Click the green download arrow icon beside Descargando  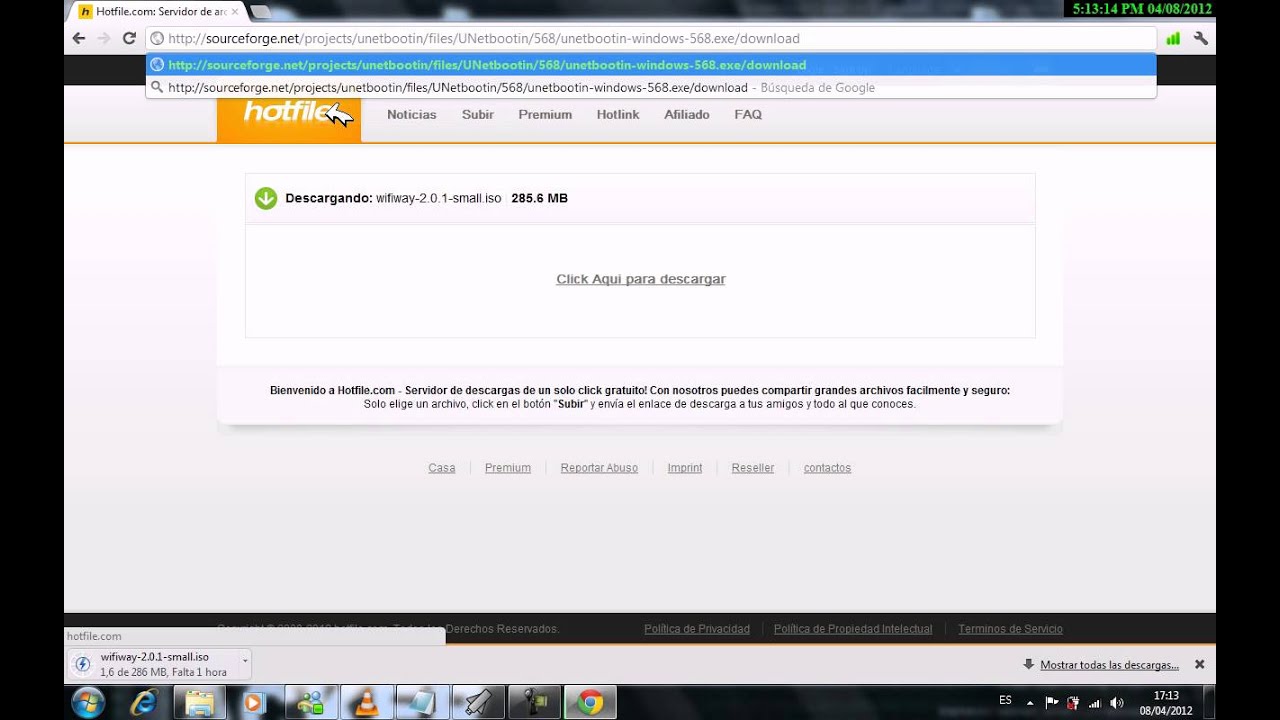(265, 198)
